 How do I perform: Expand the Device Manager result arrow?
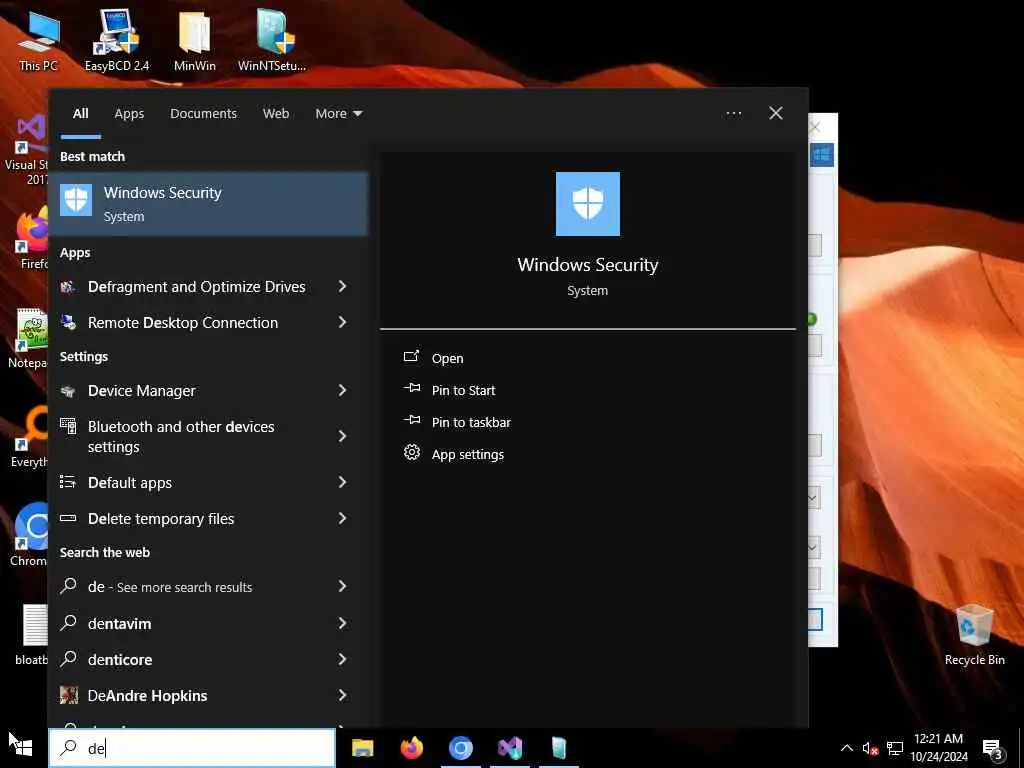[342, 390]
